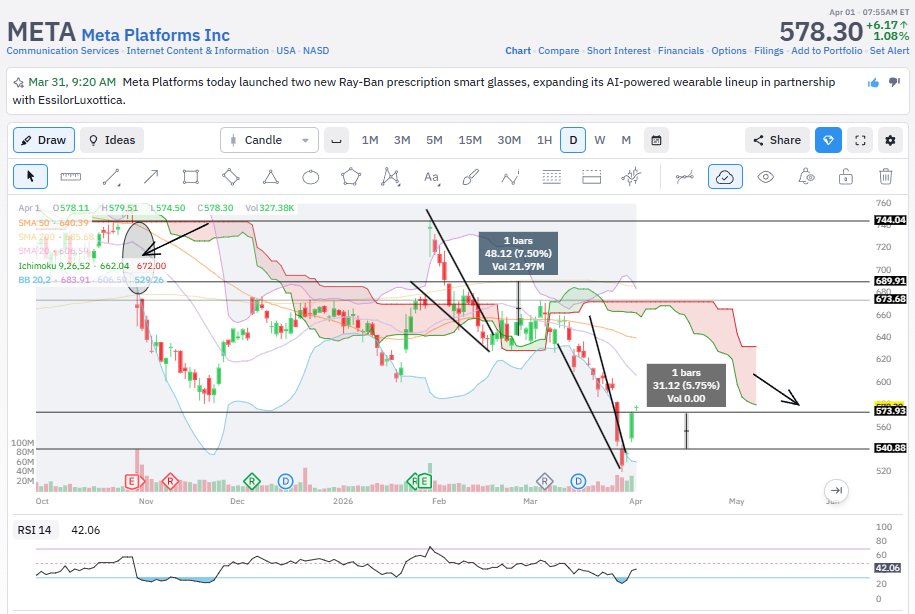
Task: Pick the pitchfork drawing tool
Action: pos(631,176)
